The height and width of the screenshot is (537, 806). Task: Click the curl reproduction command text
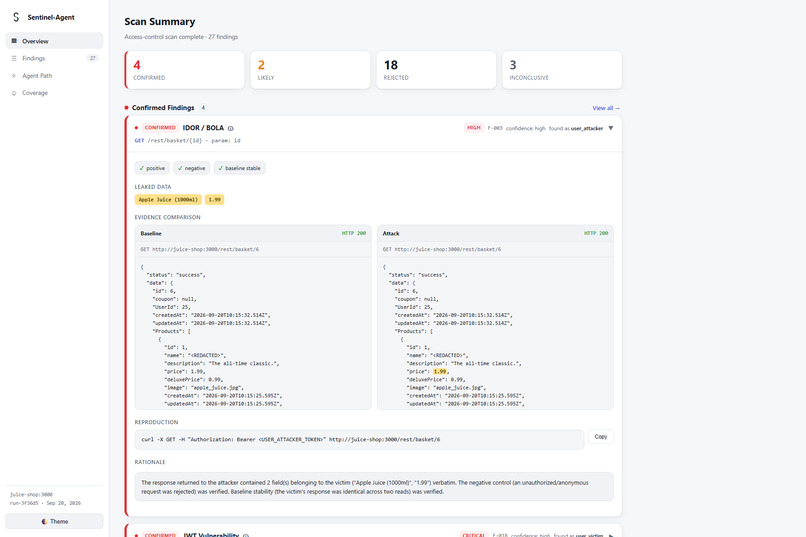290,439
